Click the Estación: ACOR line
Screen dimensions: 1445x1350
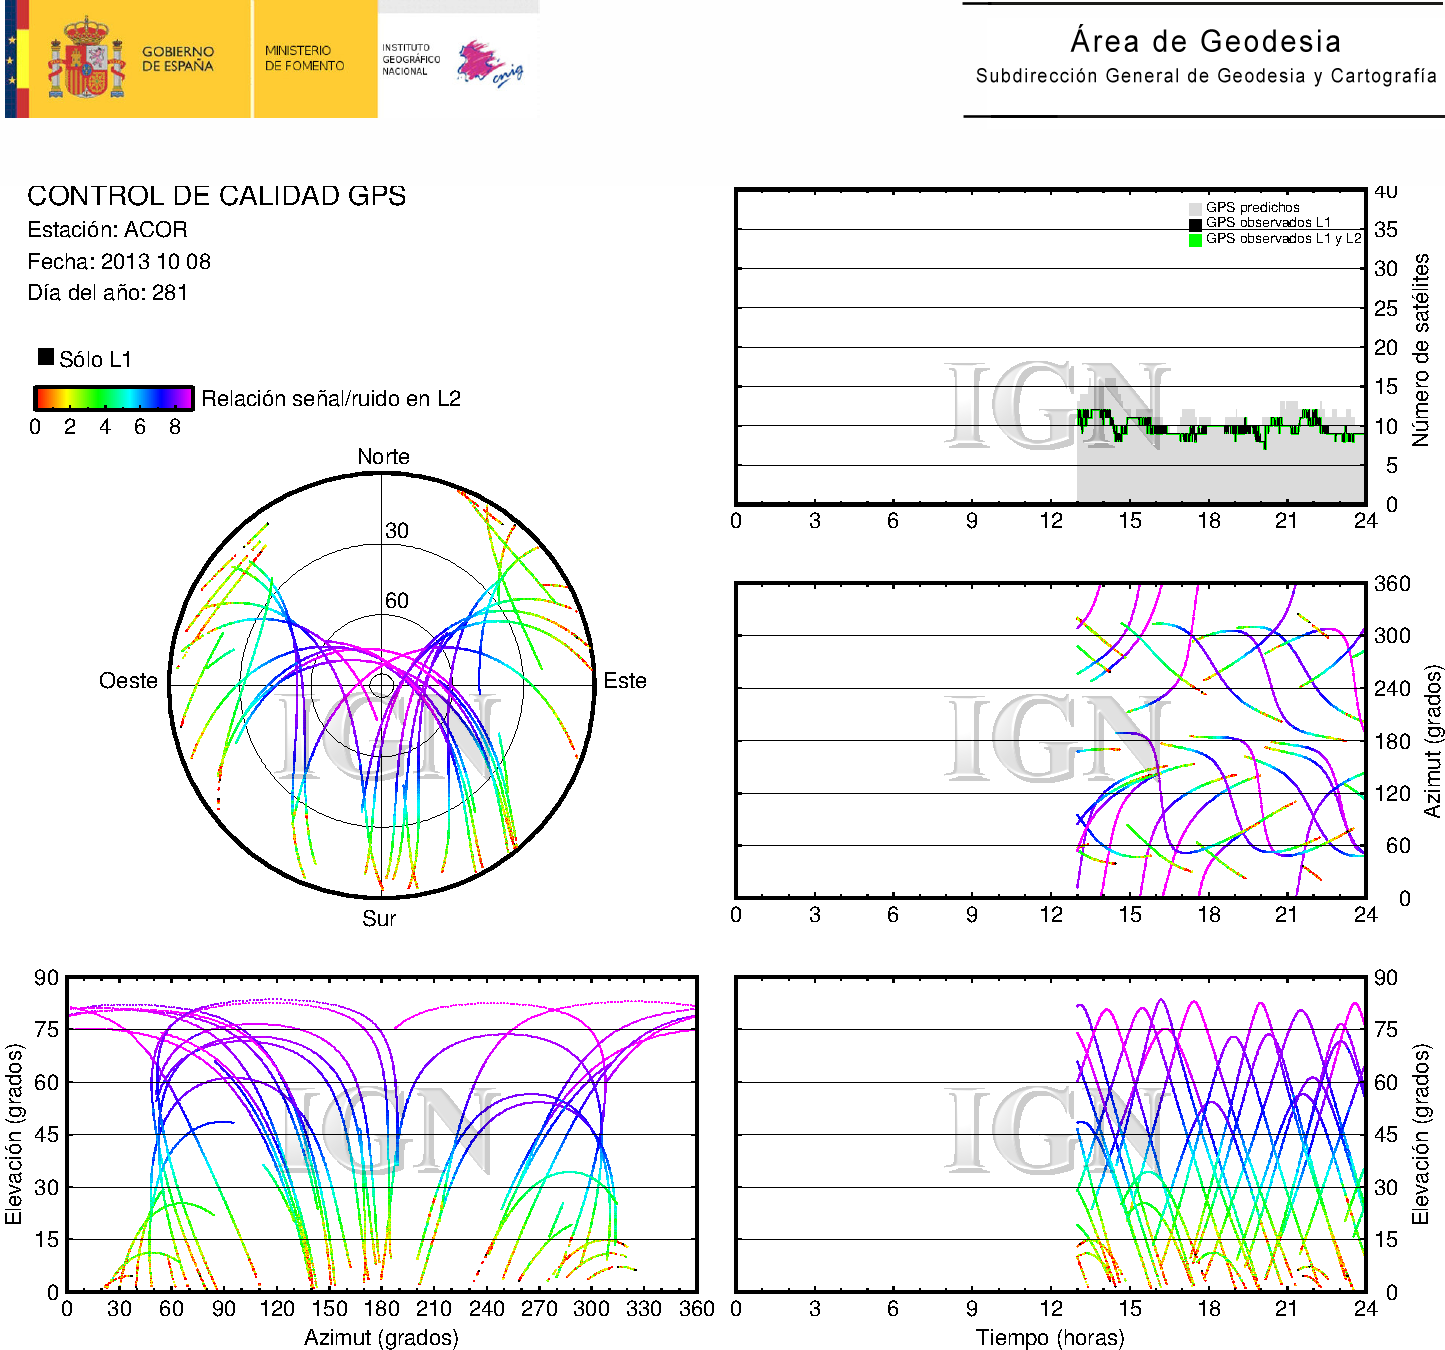tap(107, 230)
